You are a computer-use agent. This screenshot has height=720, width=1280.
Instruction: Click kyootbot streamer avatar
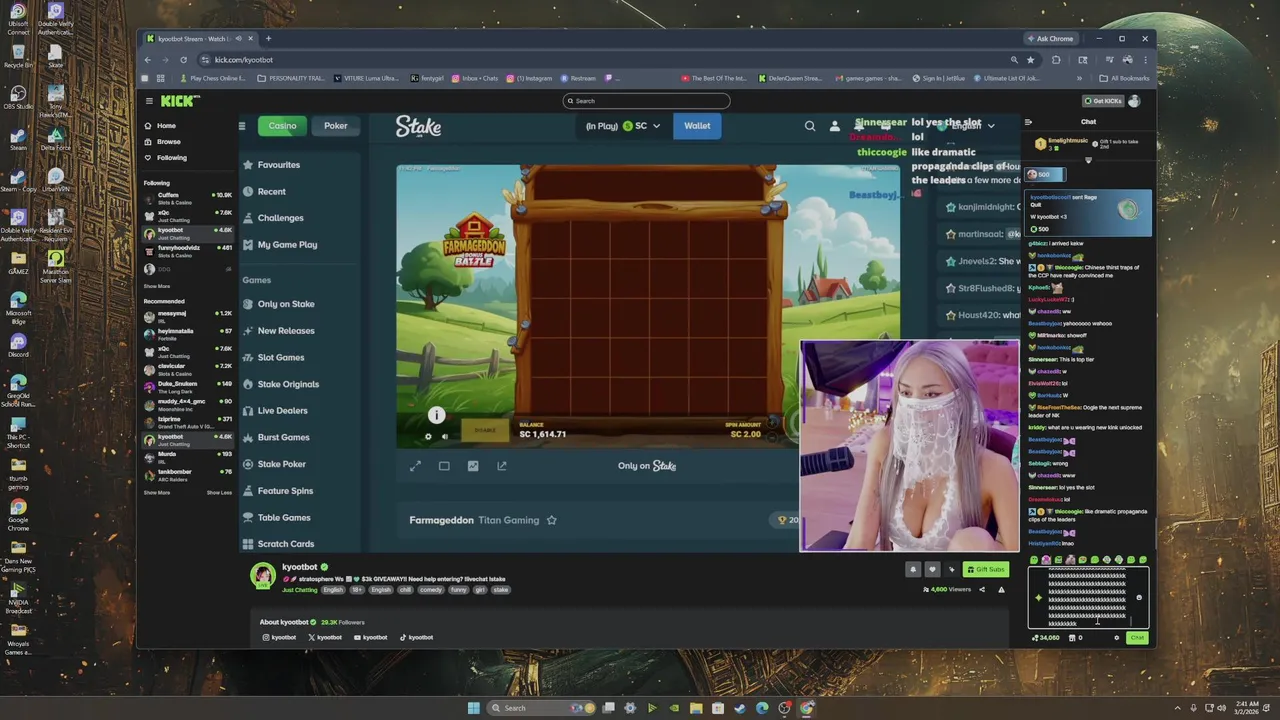pyautogui.click(x=263, y=576)
